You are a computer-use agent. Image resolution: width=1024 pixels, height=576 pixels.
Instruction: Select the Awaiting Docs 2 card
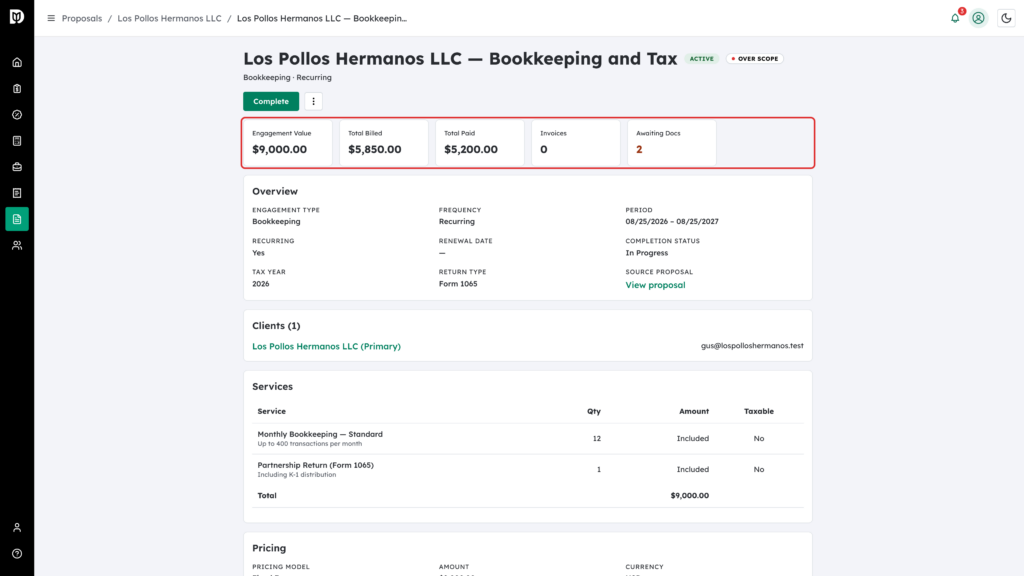(672, 142)
